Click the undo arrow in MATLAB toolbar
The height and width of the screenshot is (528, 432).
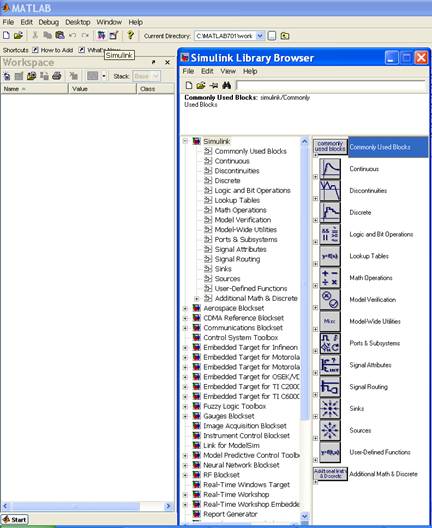coord(72,35)
